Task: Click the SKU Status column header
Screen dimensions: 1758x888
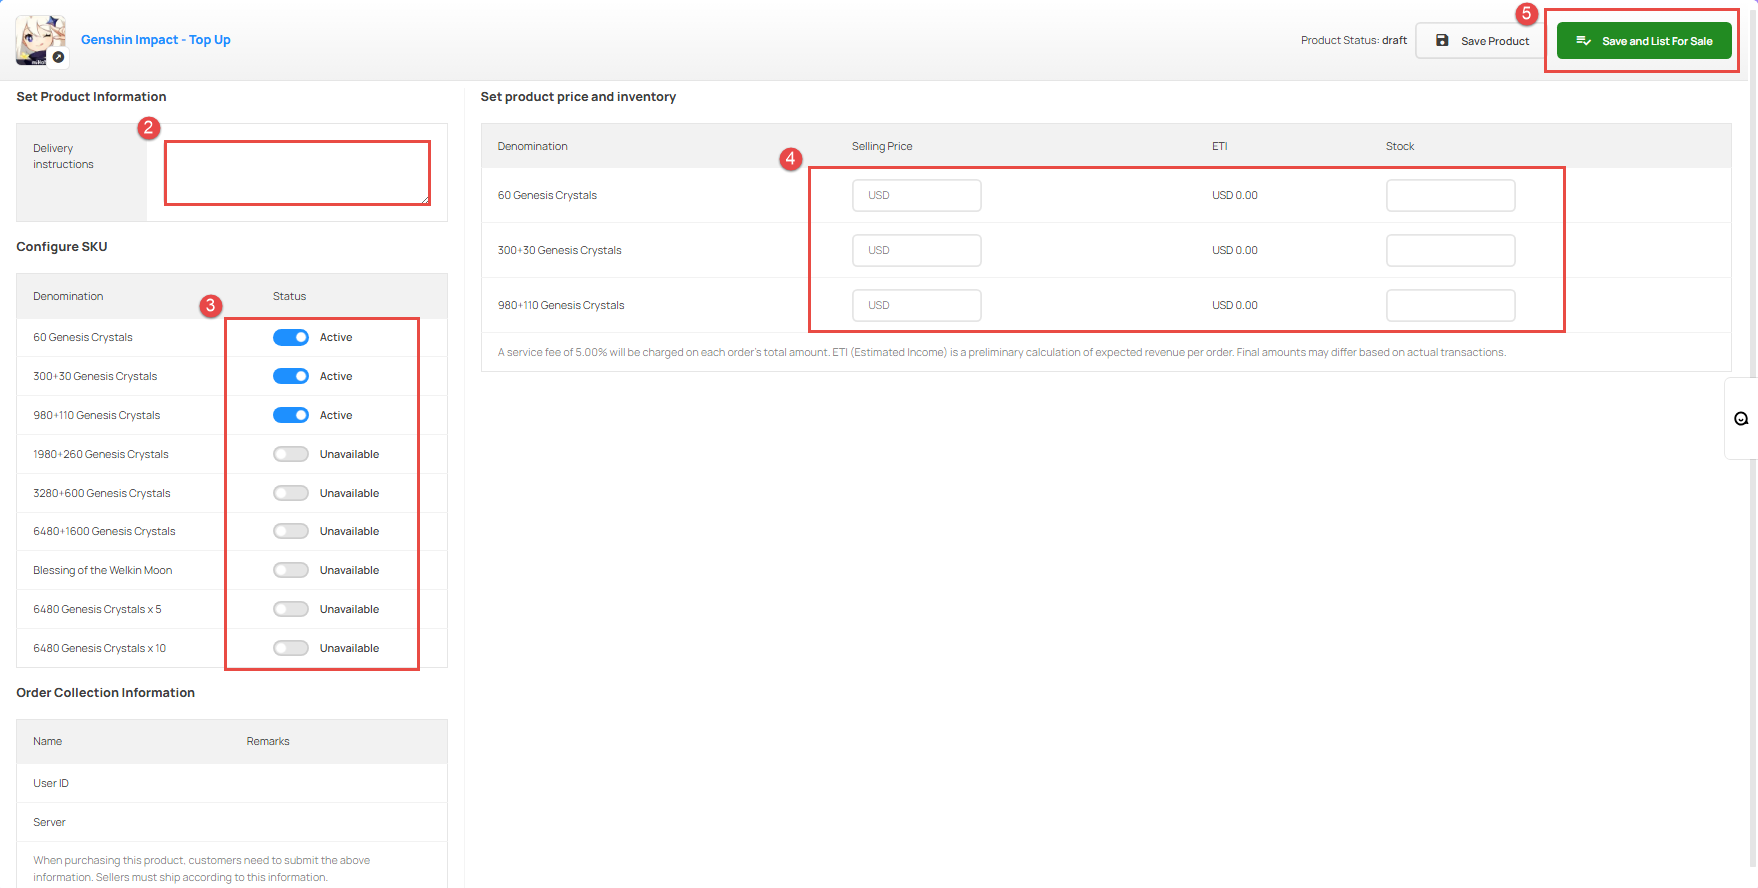Action: pos(290,296)
